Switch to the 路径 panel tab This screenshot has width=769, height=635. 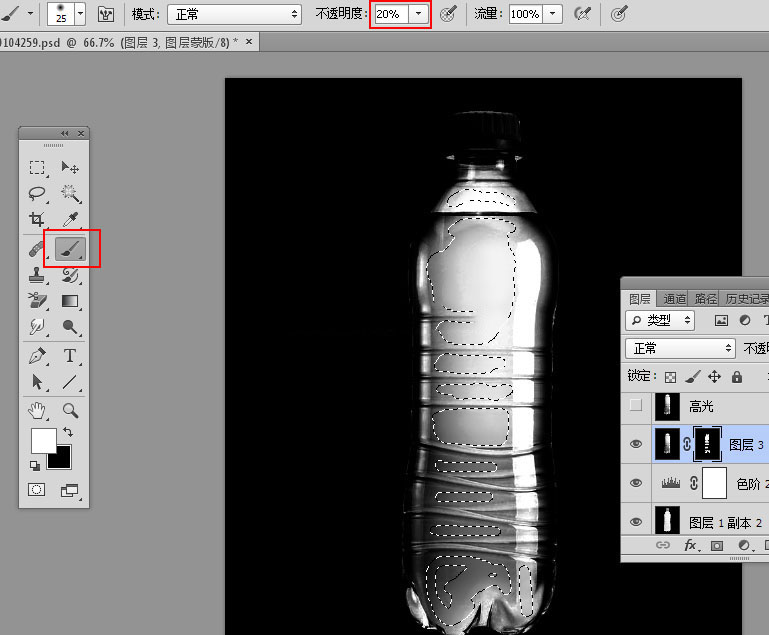(x=706, y=298)
